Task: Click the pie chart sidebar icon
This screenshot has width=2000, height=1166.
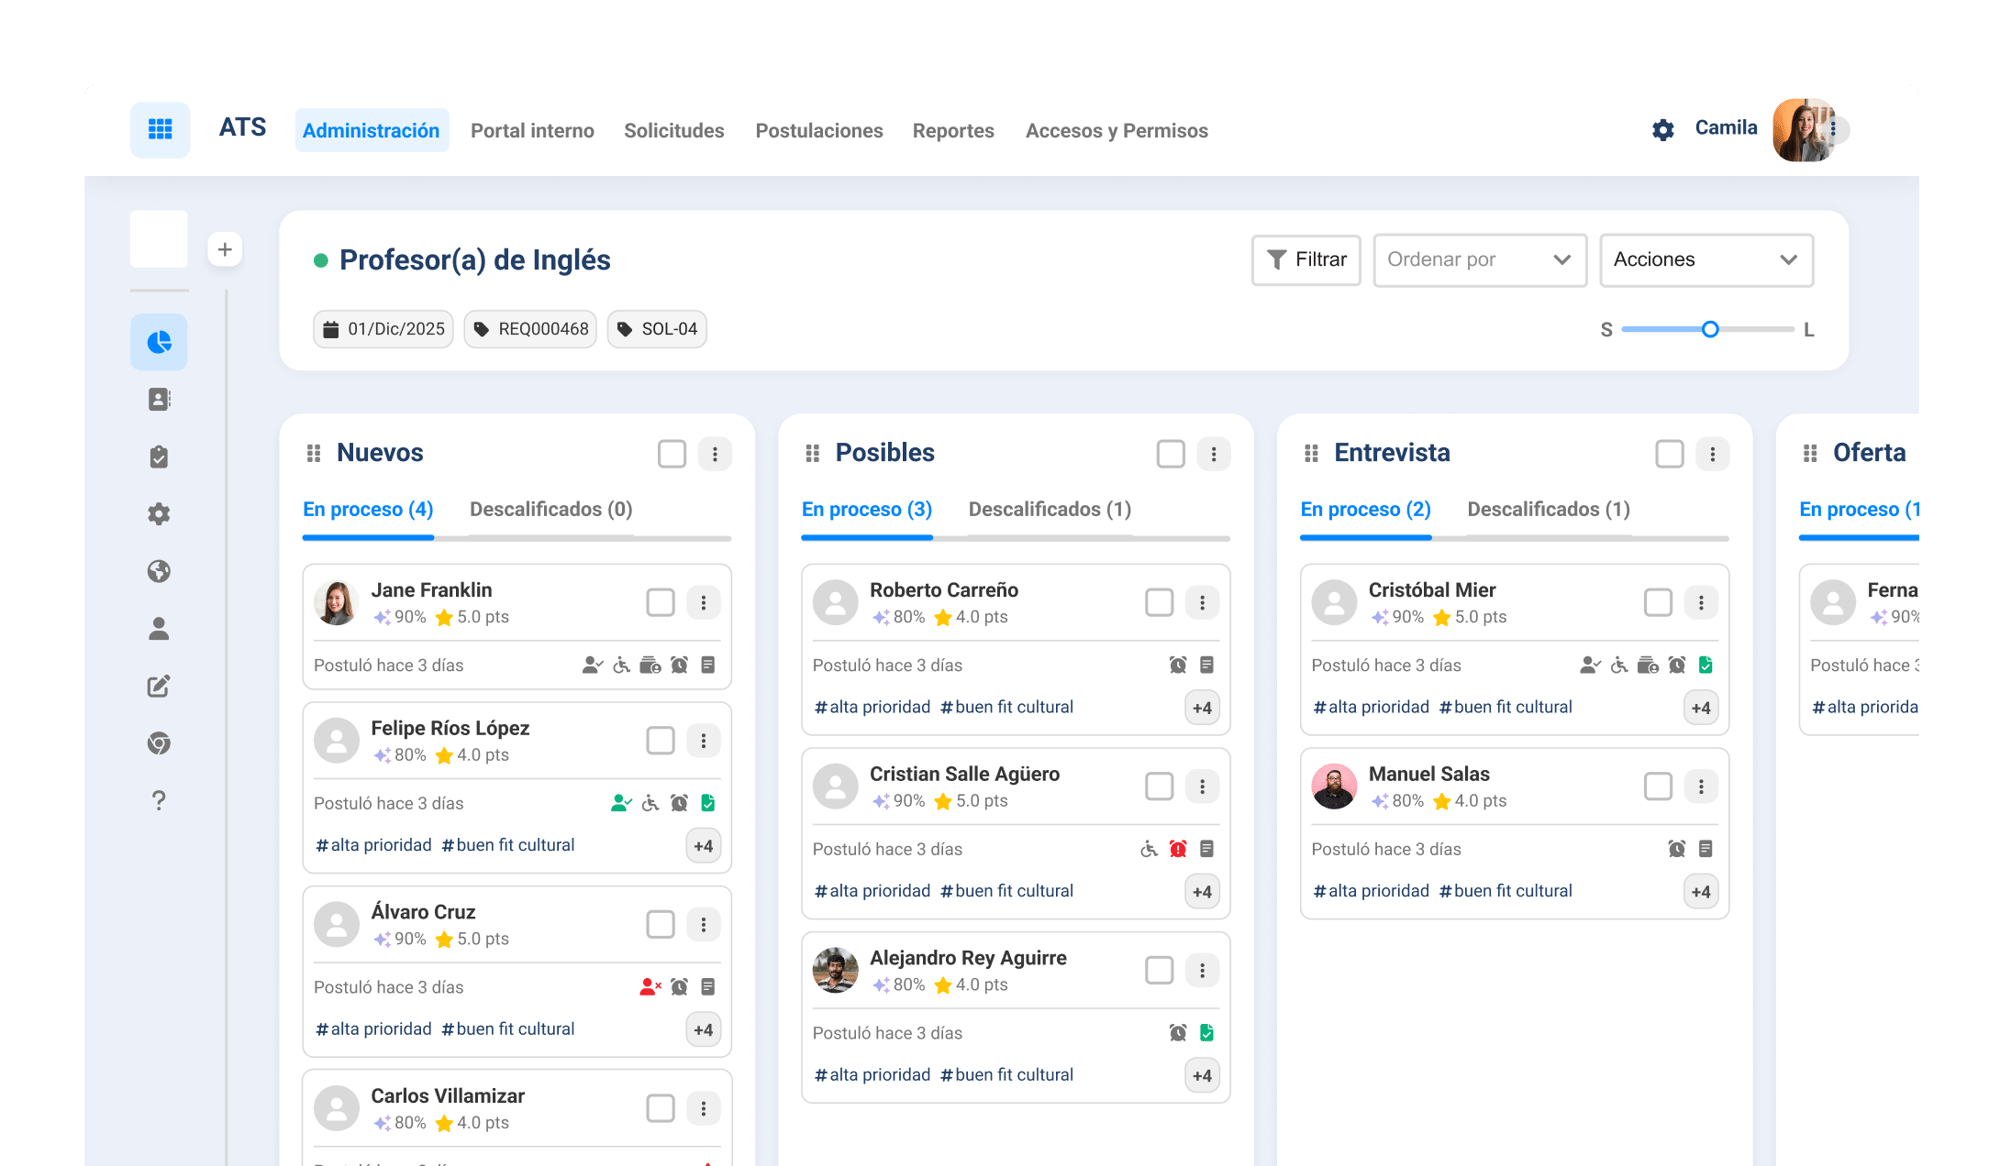Action: click(159, 343)
